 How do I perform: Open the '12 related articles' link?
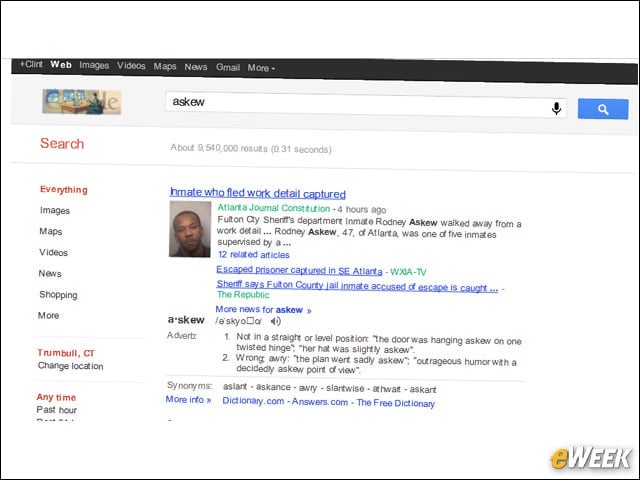coord(253,255)
